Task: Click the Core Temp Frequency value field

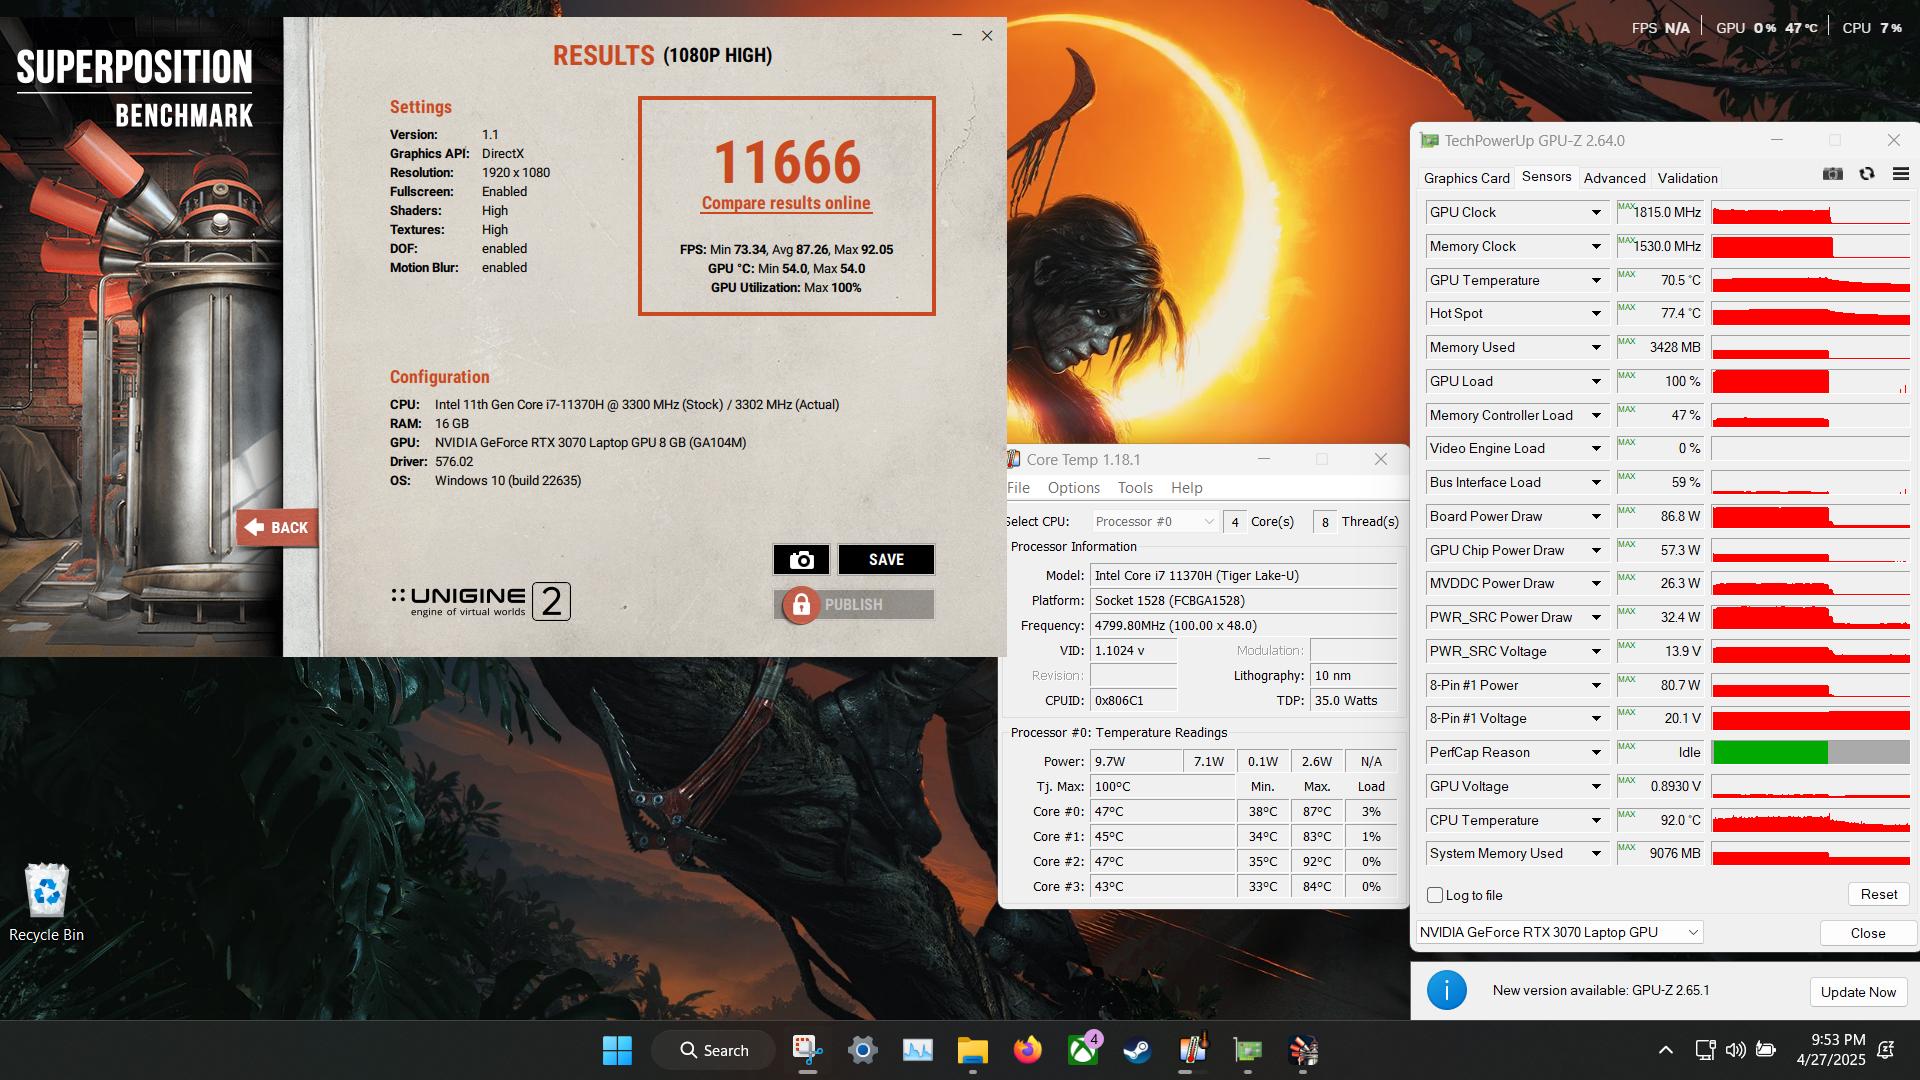Action: [1244, 625]
